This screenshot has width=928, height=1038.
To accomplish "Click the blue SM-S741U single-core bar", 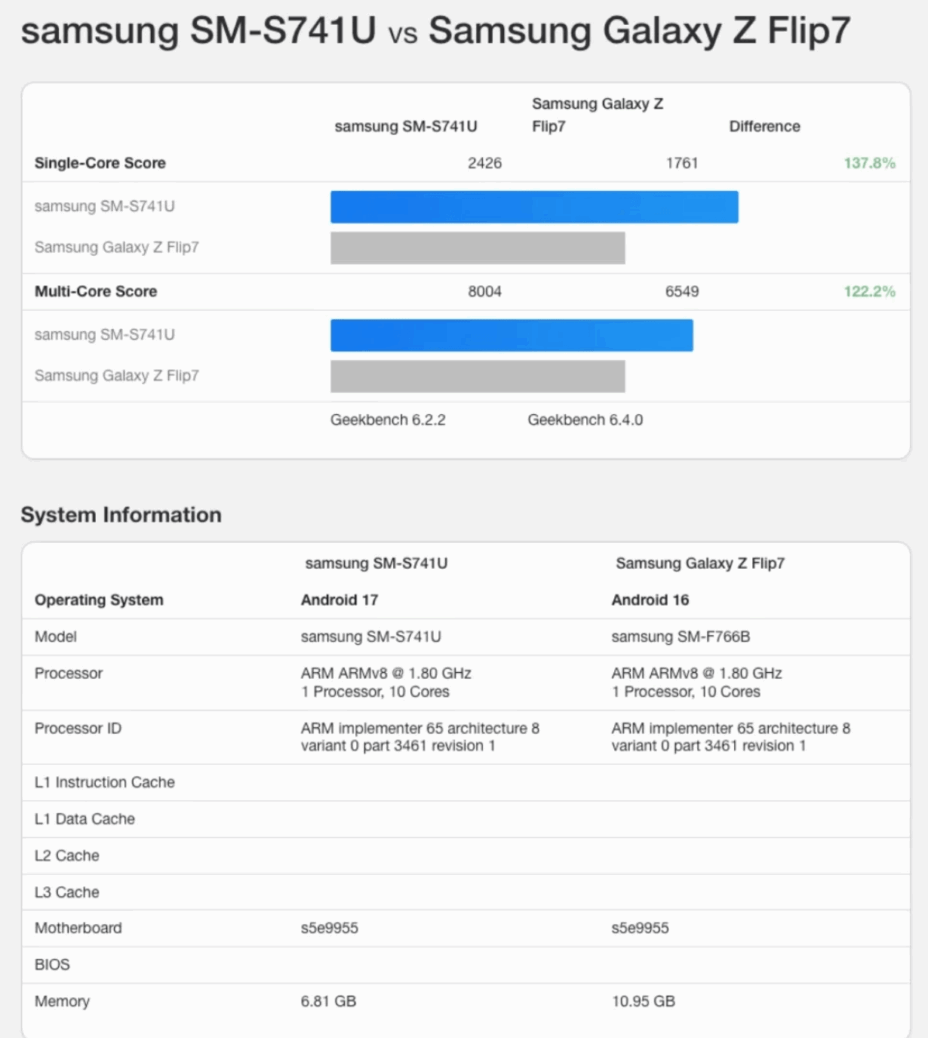I will click(x=534, y=207).
